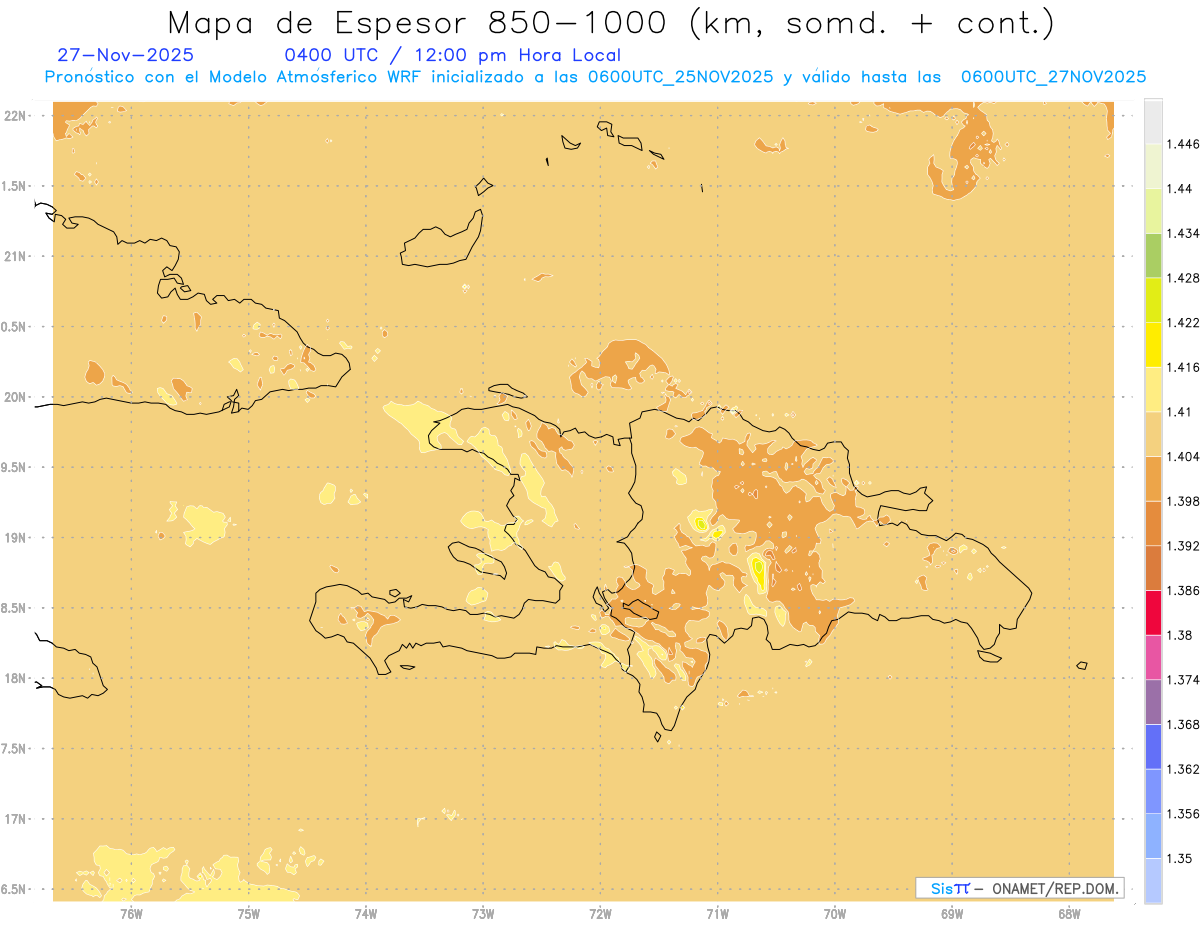Pick the blue swatch between 1.362 and 1.368
The height and width of the screenshot is (927, 1200).
point(1153,747)
